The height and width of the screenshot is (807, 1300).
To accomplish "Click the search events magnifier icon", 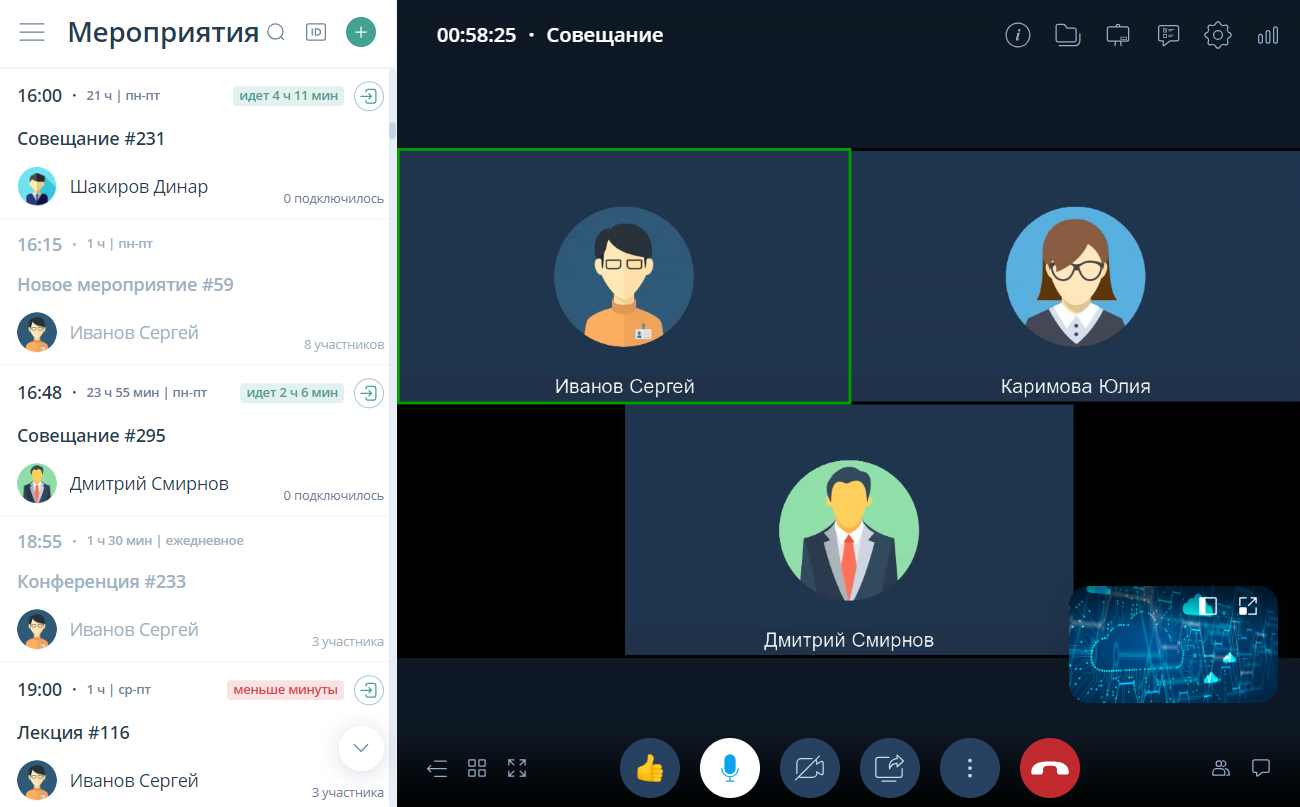I will point(276,33).
